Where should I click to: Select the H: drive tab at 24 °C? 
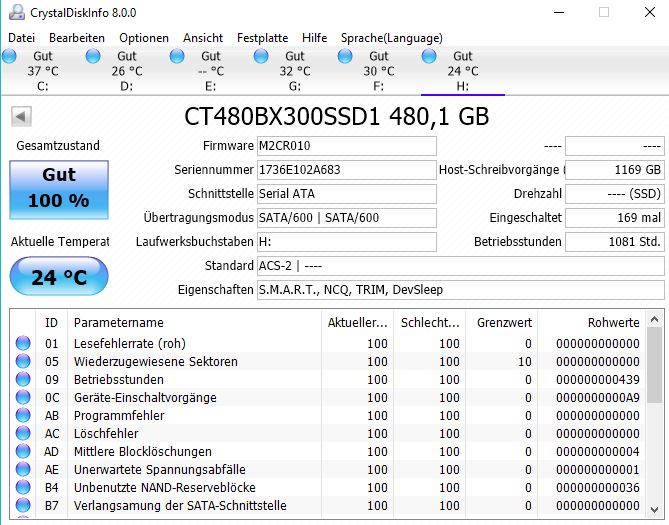click(x=462, y=71)
